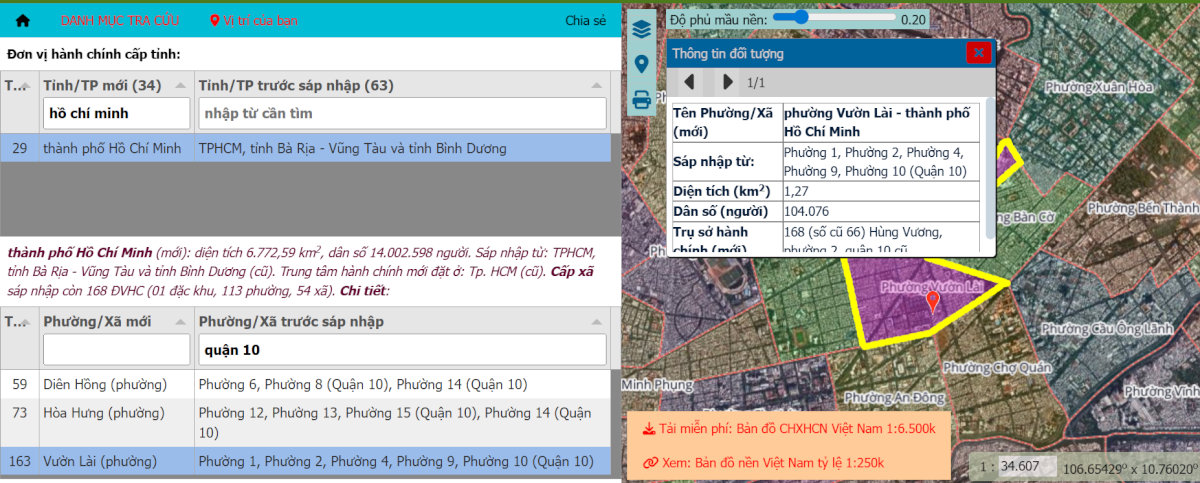Click the Phường/Xã mới filter input field

116,350
